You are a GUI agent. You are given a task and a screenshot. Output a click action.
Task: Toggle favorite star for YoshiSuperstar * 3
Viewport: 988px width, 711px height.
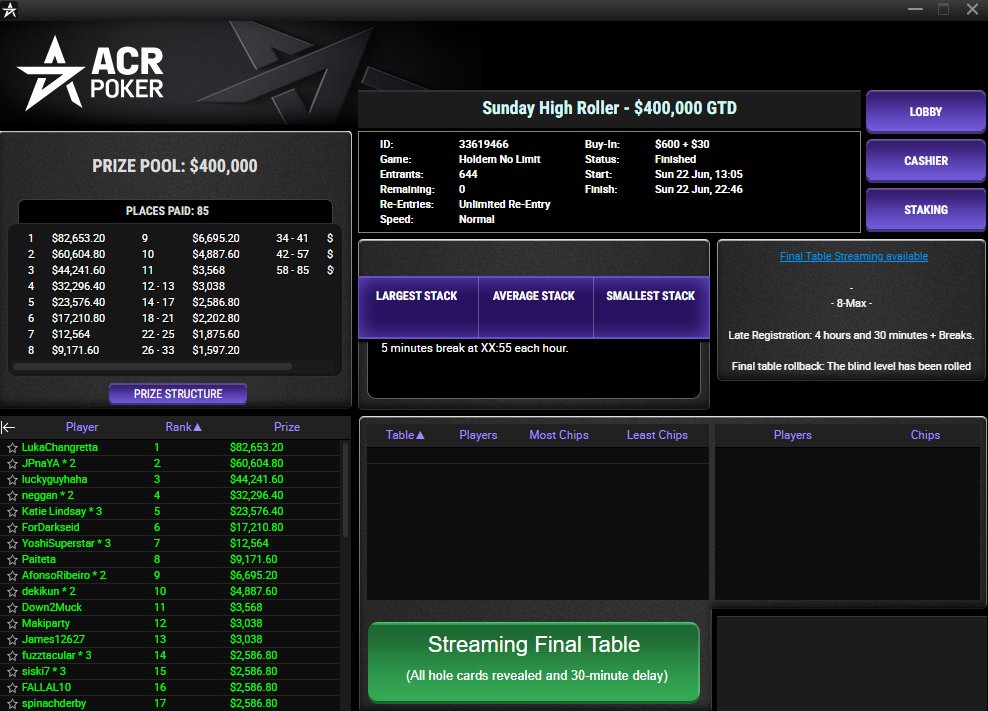pyautogui.click(x=12, y=543)
